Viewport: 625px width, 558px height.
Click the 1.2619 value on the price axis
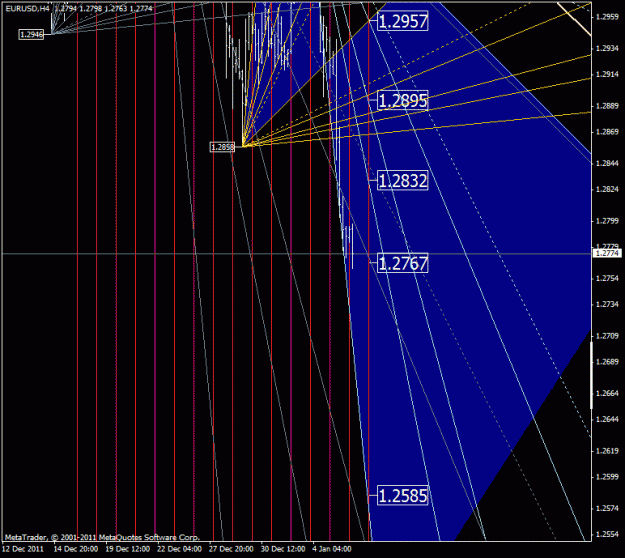pos(607,451)
